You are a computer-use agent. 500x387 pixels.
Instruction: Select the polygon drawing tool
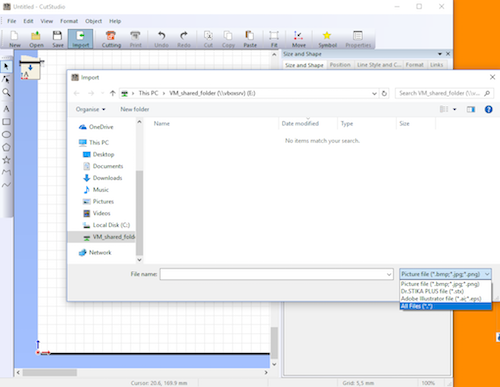(x=6, y=147)
